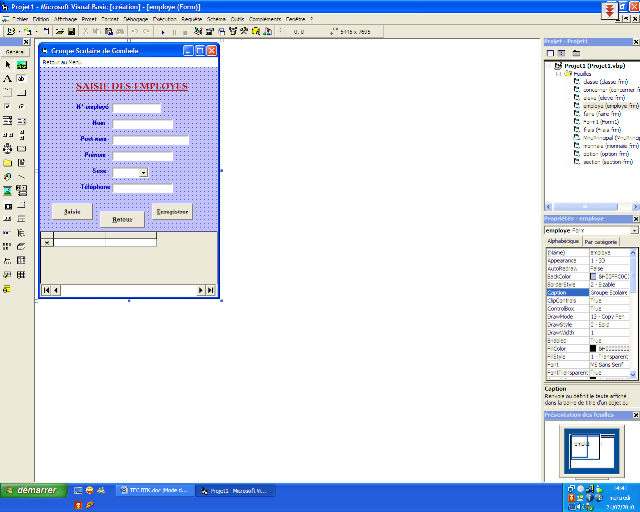
Task: Click the data control last-record arrow
Action: pos(210,290)
